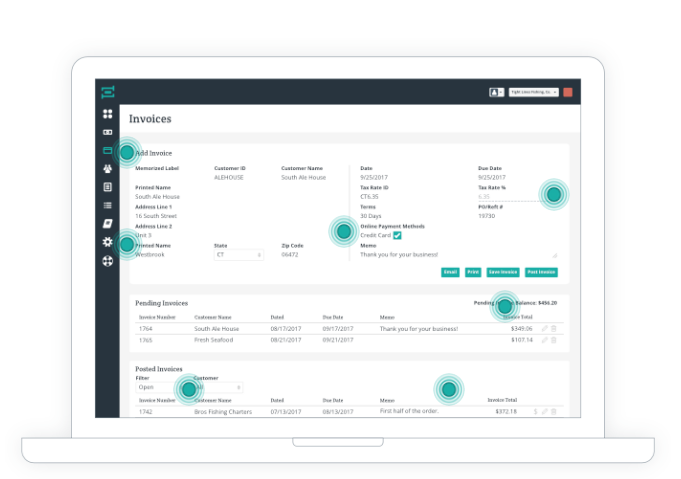Click the invoices card icon in sidebar
Image resolution: width=681 pixels, height=479 pixels.
click(x=107, y=151)
